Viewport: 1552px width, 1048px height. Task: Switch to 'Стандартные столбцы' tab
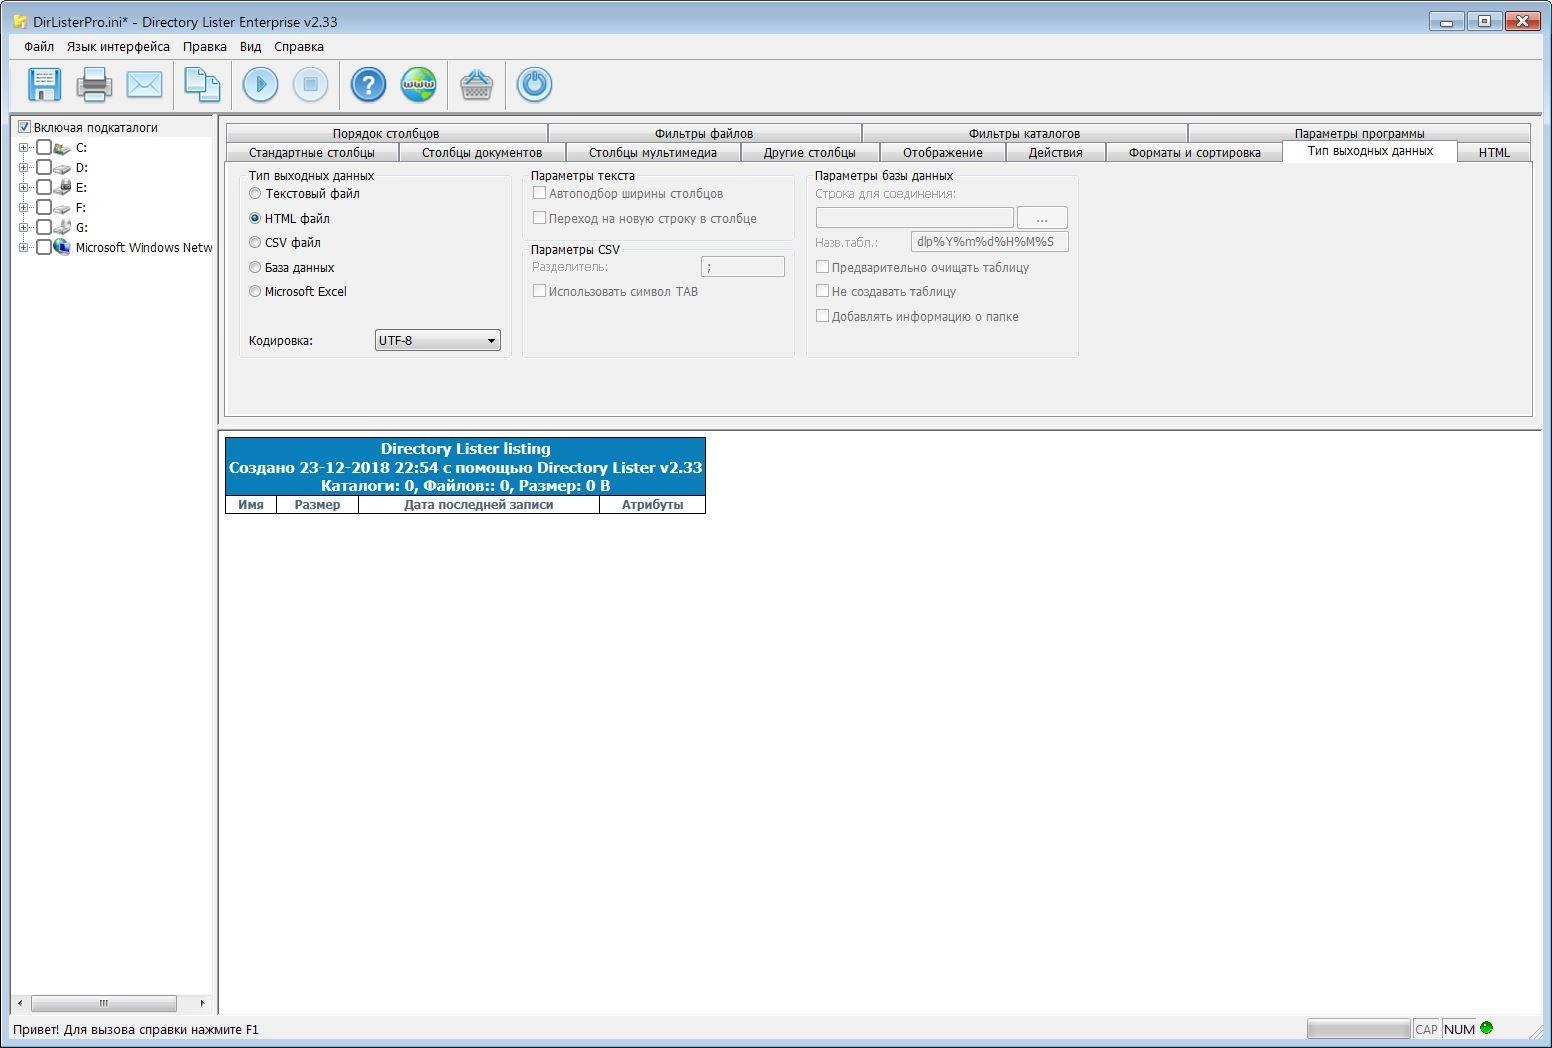coord(312,153)
